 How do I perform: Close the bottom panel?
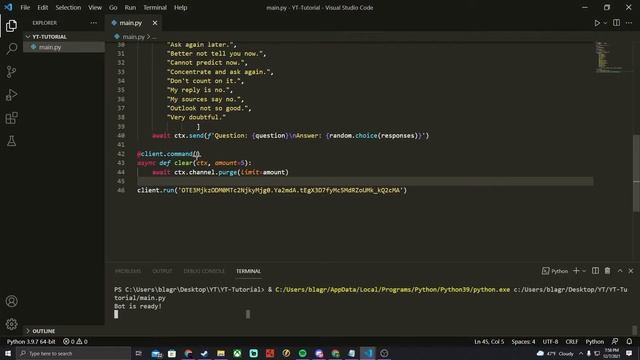pyautogui.click(x=631, y=271)
